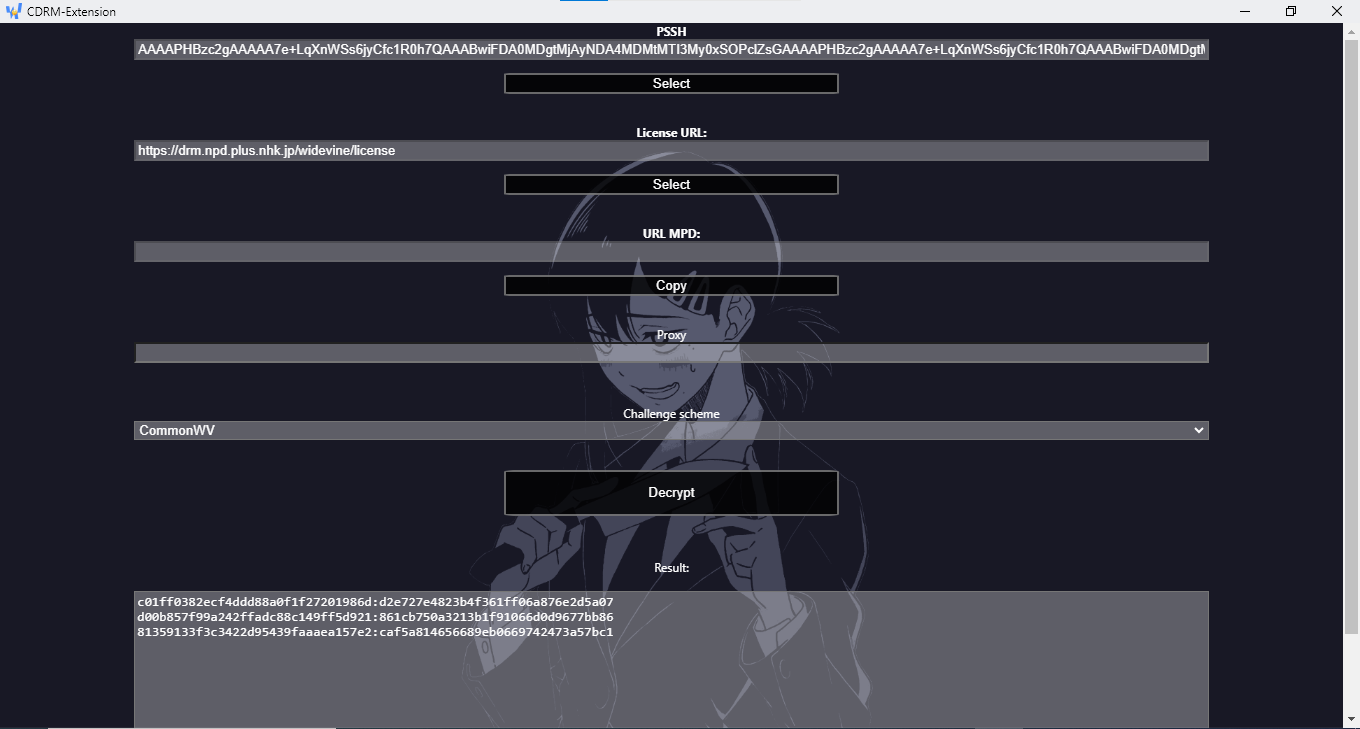Click the Select button under License URL
1360x729 pixels.
coord(671,185)
